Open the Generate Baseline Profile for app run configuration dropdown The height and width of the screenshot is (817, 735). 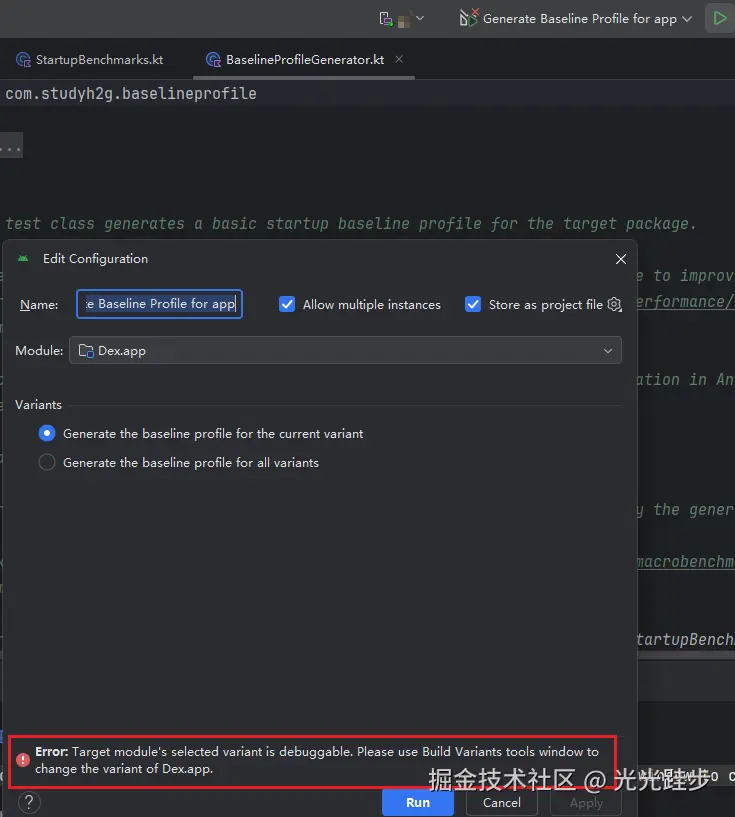click(x=576, y=19)
